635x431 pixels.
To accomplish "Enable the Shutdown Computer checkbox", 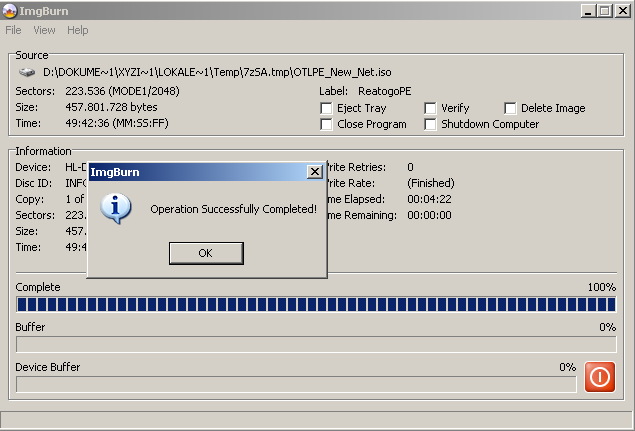I will [x=430, y=124].
